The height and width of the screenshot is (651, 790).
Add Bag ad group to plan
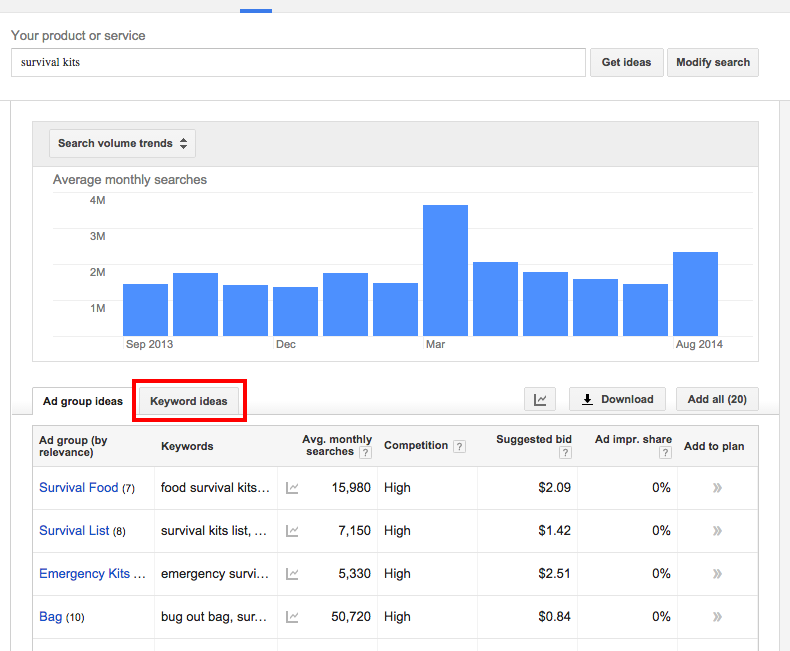pos(717,617)
